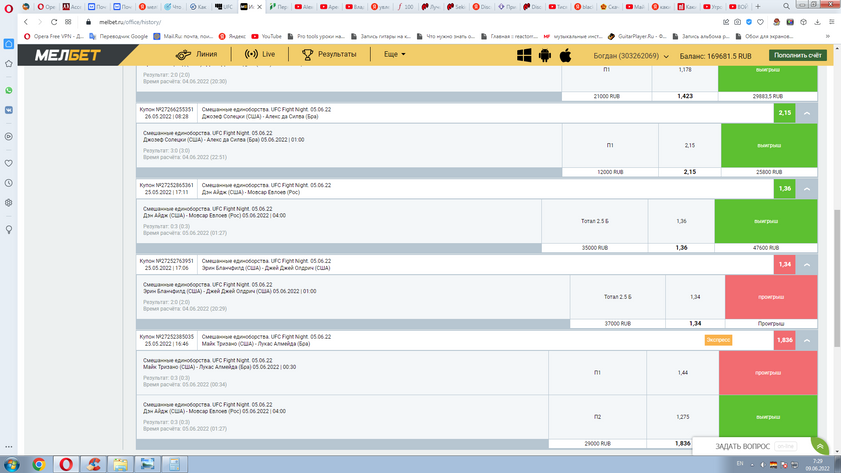Open the Android app download icon
The width and height of the screenshot is (841, 473).
coord(544,55)
